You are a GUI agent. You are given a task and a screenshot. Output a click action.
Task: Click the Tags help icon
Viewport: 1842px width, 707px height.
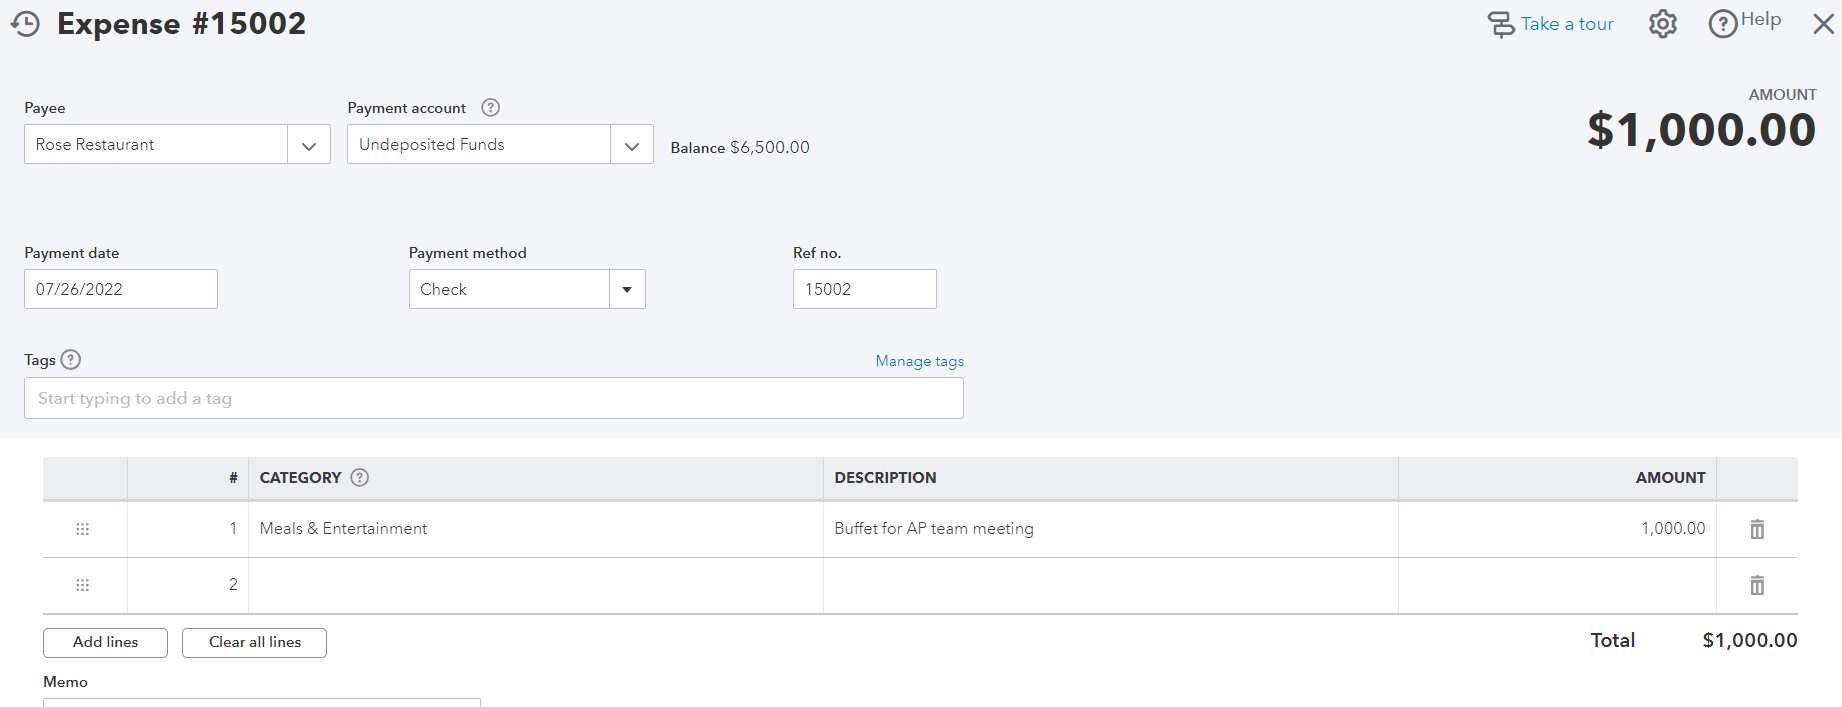(71, 360)
